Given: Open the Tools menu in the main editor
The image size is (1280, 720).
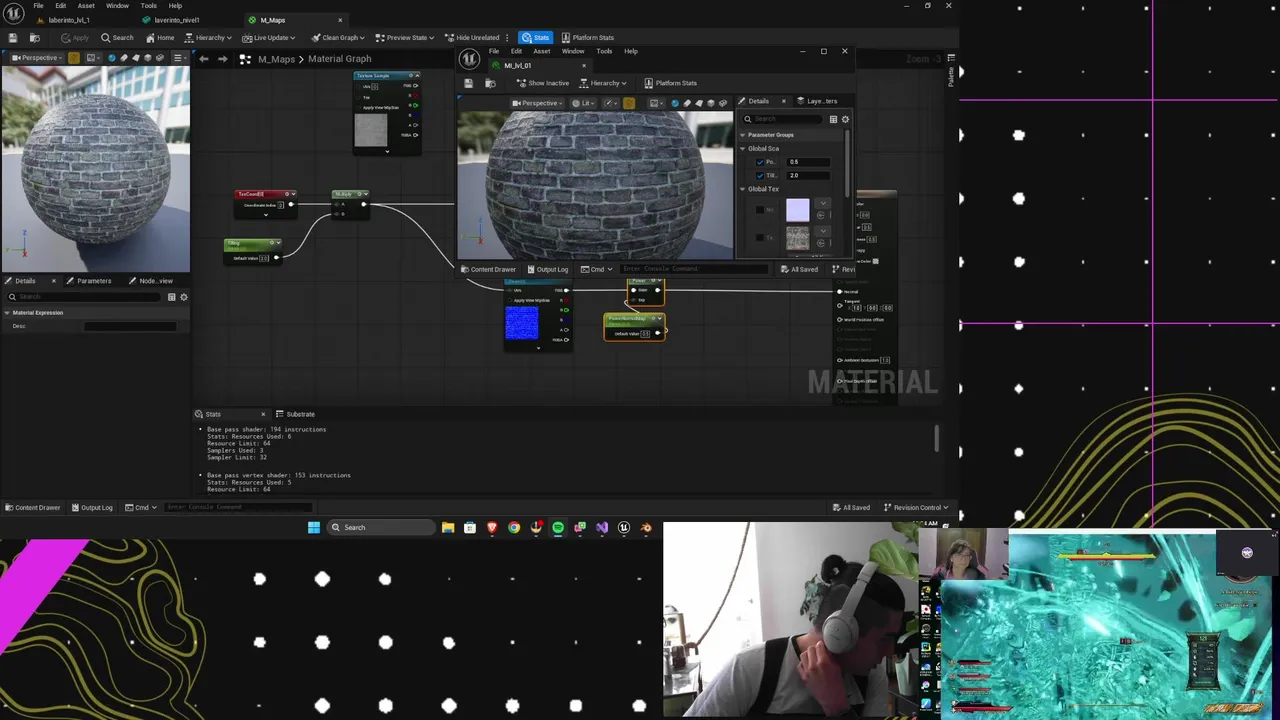Looking at the screenshot, I should pyautogui.click(x=148, y=6).
